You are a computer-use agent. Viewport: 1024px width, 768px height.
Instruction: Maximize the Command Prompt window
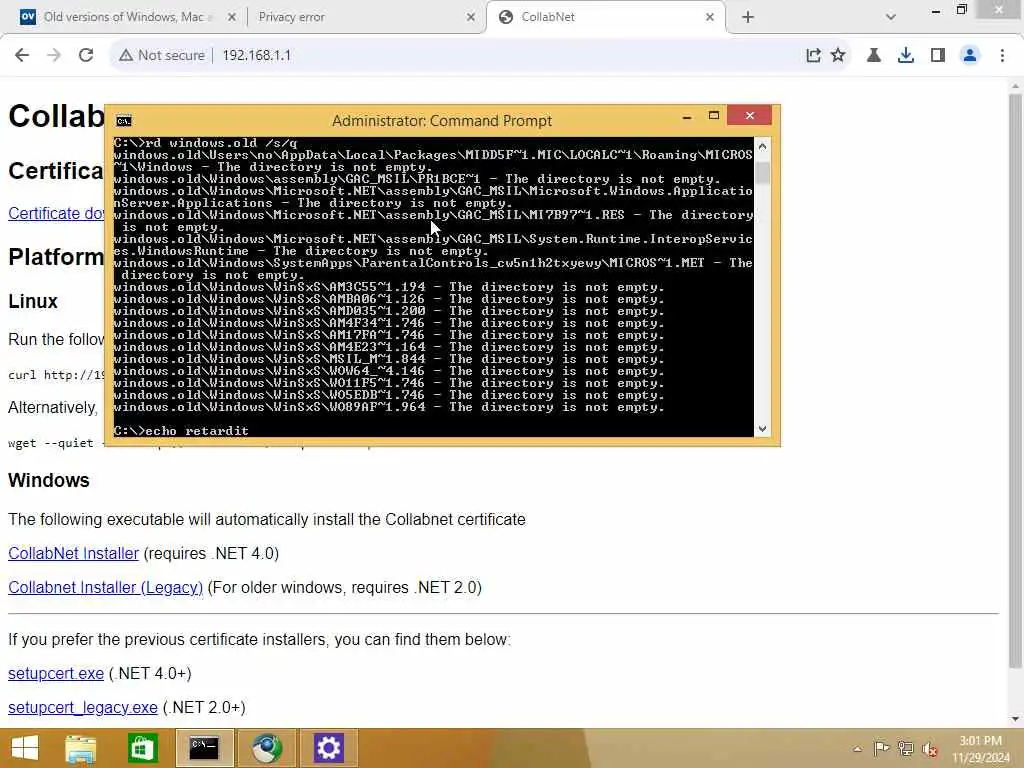tap(713, 116)
